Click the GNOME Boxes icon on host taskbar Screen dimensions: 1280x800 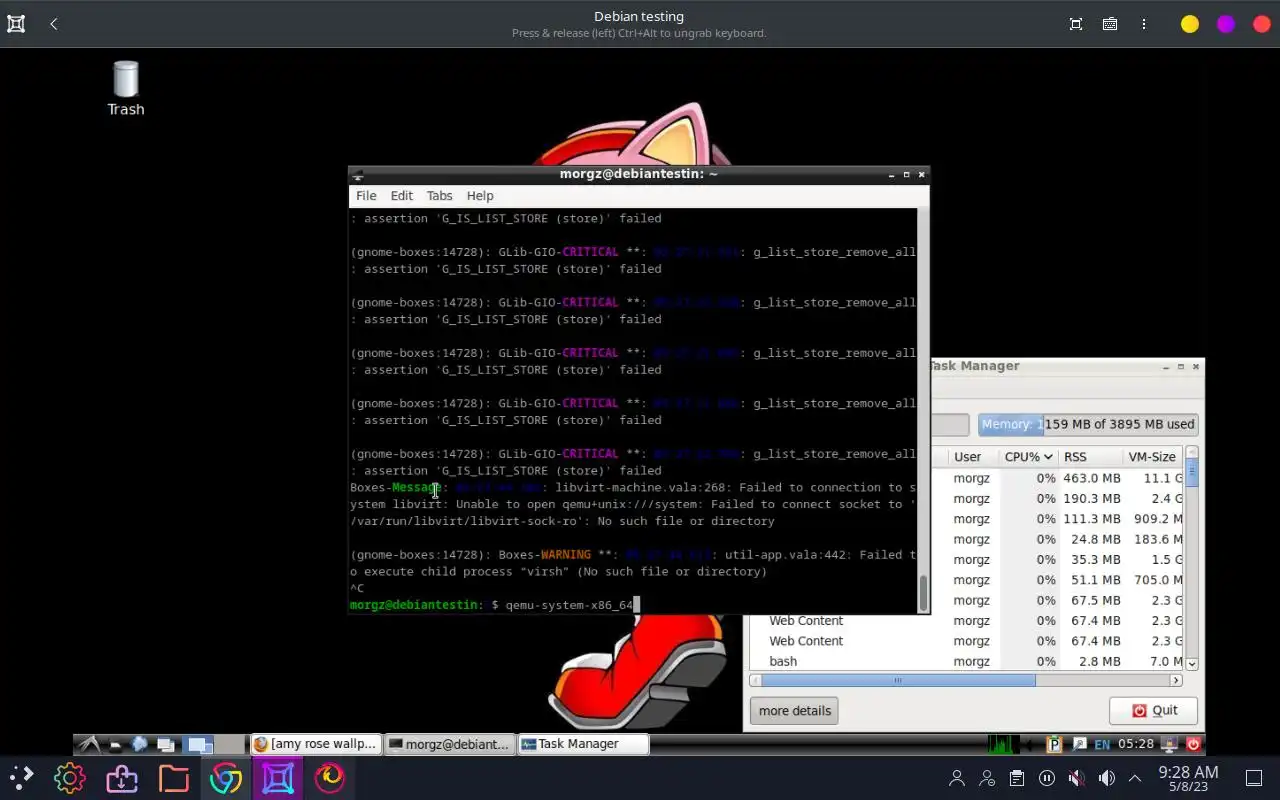pyautogui.click(x=278, y=778)
